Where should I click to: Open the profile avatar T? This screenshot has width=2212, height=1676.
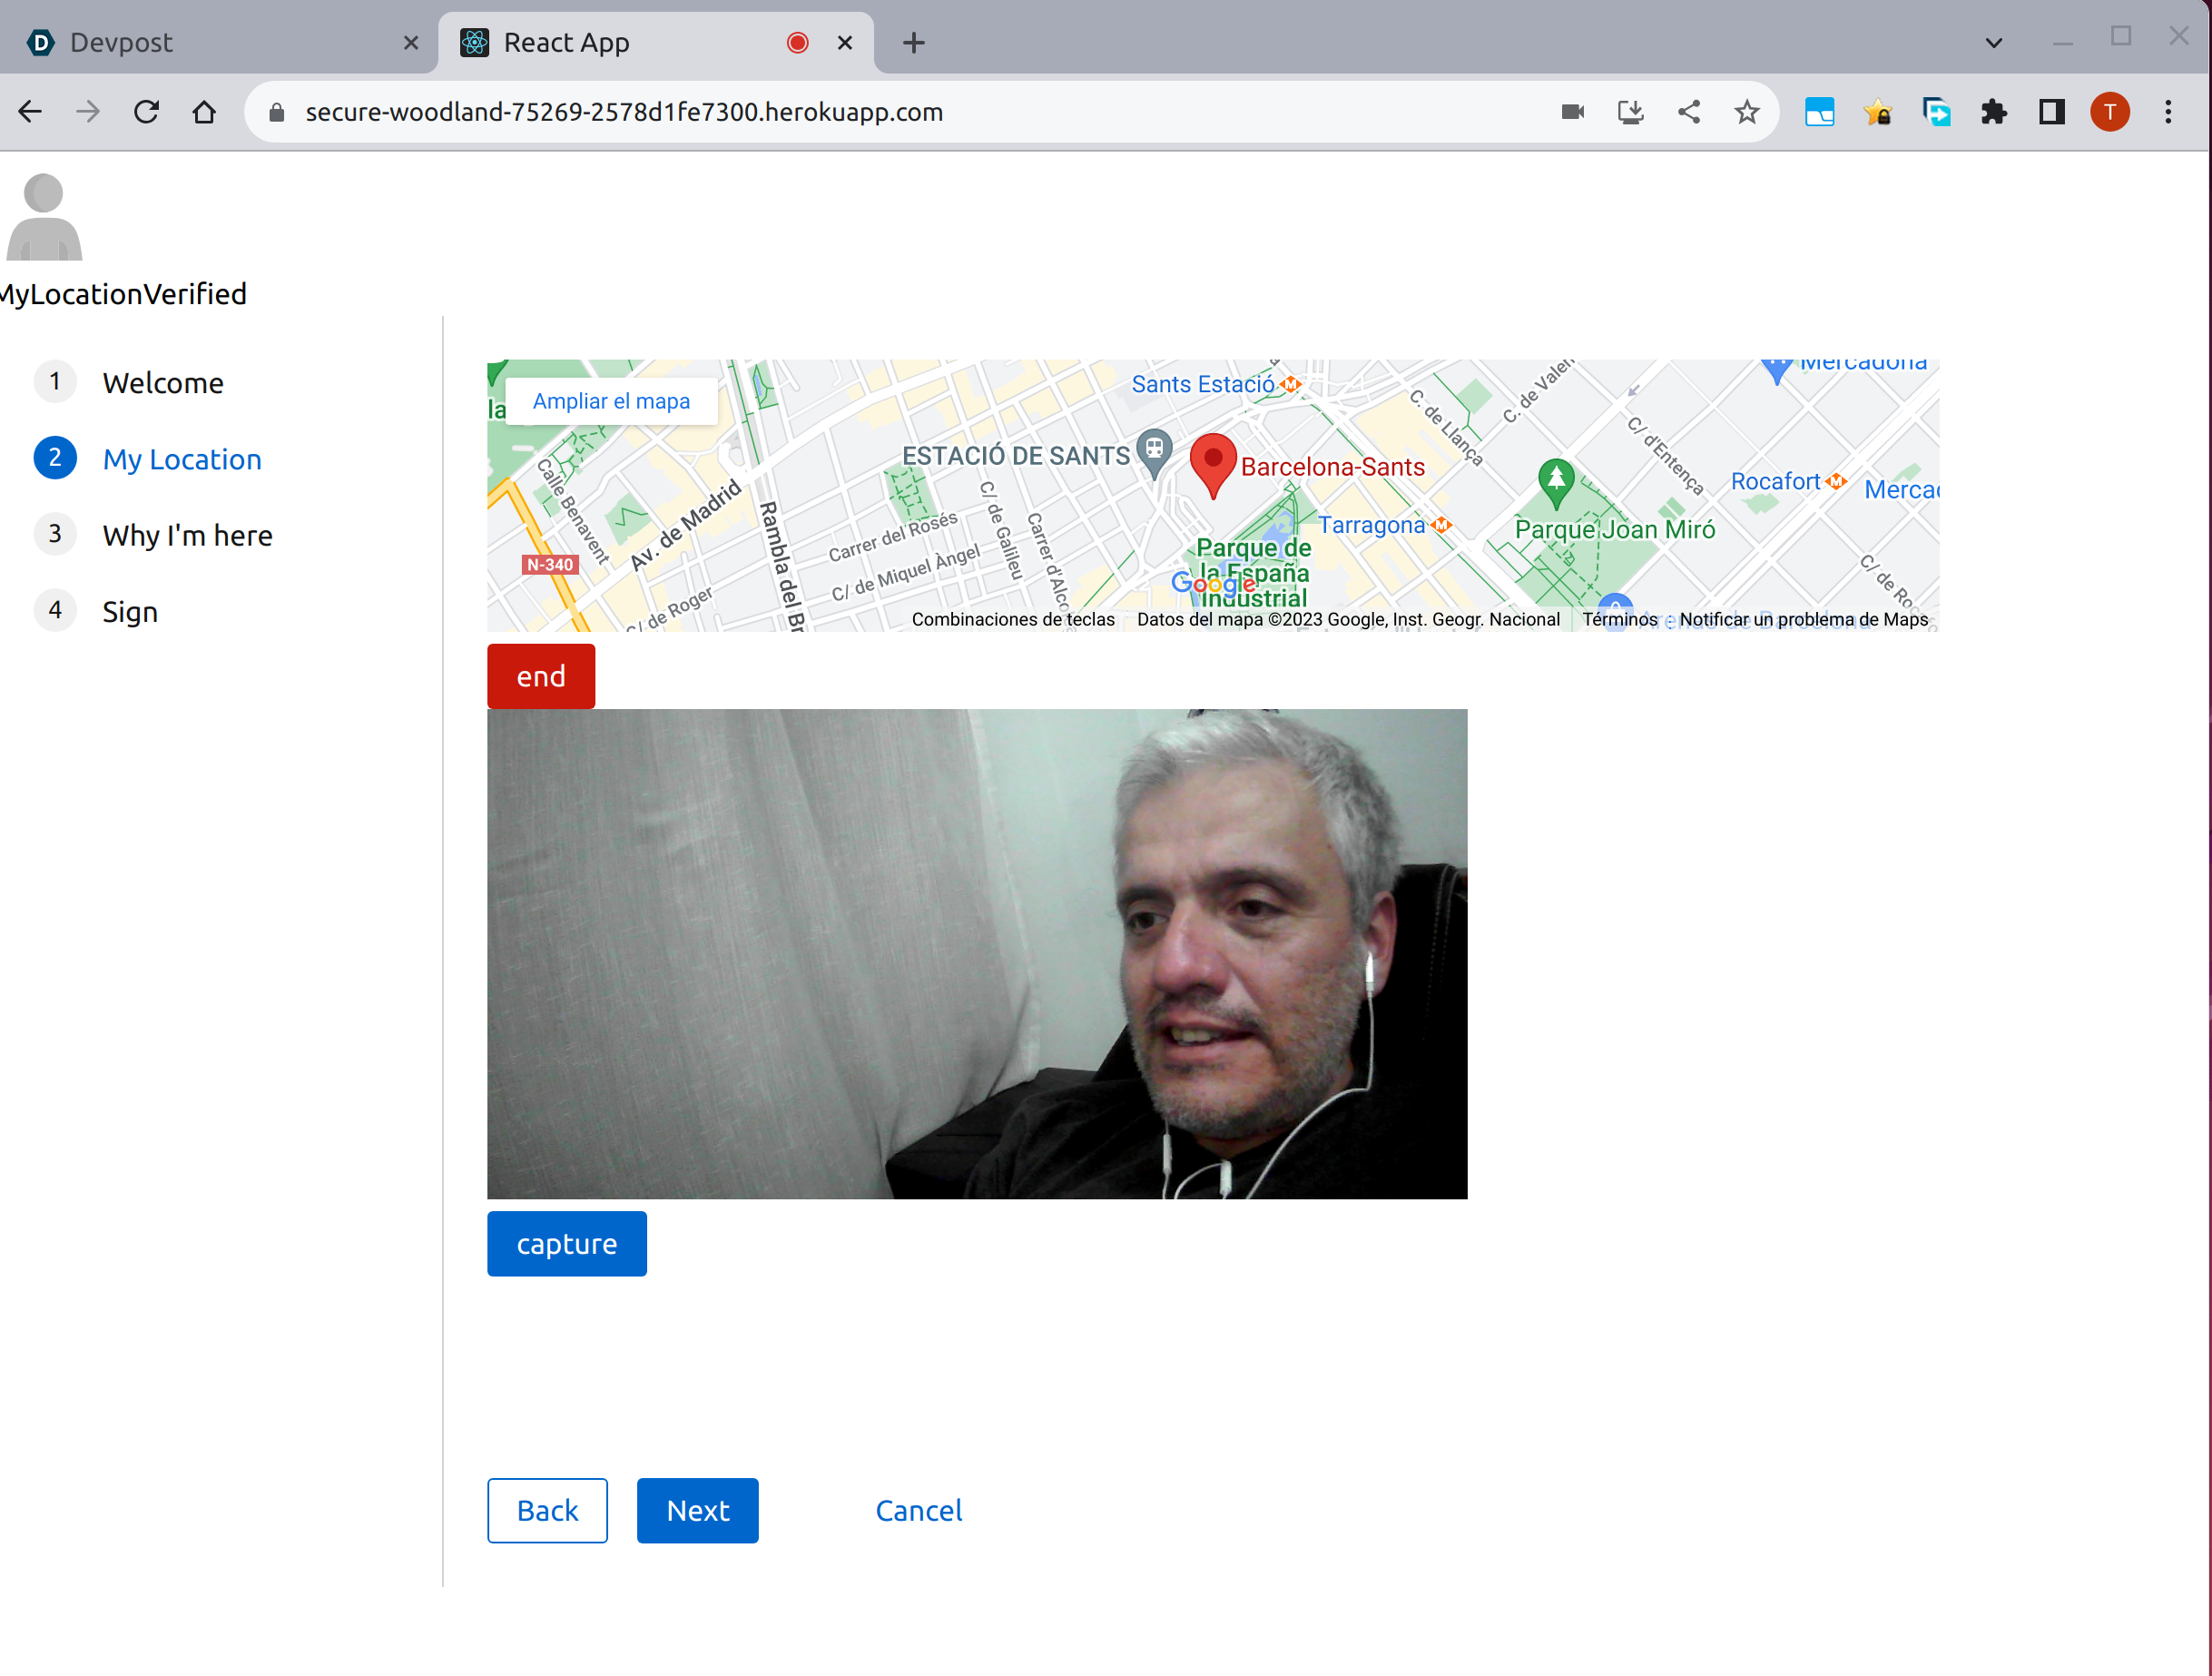(x=2109, y=112)
